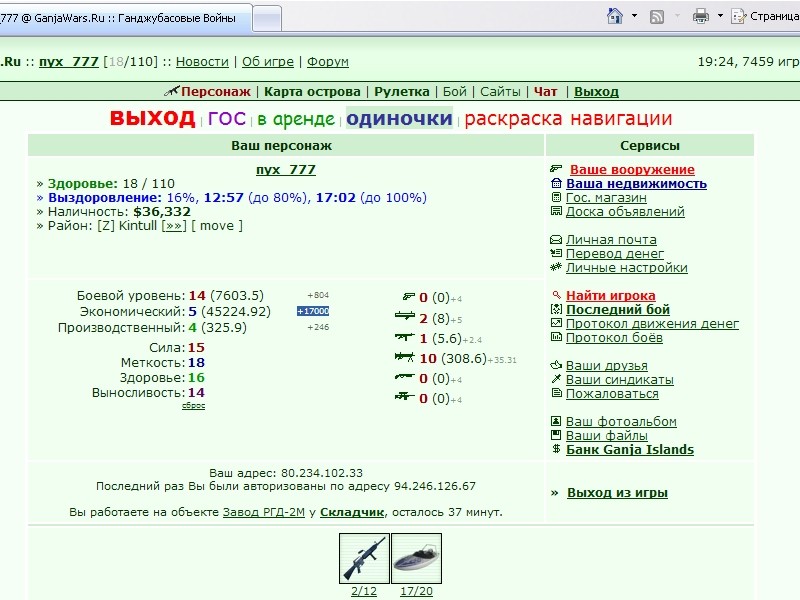Click the Ваше вооружение gun icon
800x600 pixels.
556,168
